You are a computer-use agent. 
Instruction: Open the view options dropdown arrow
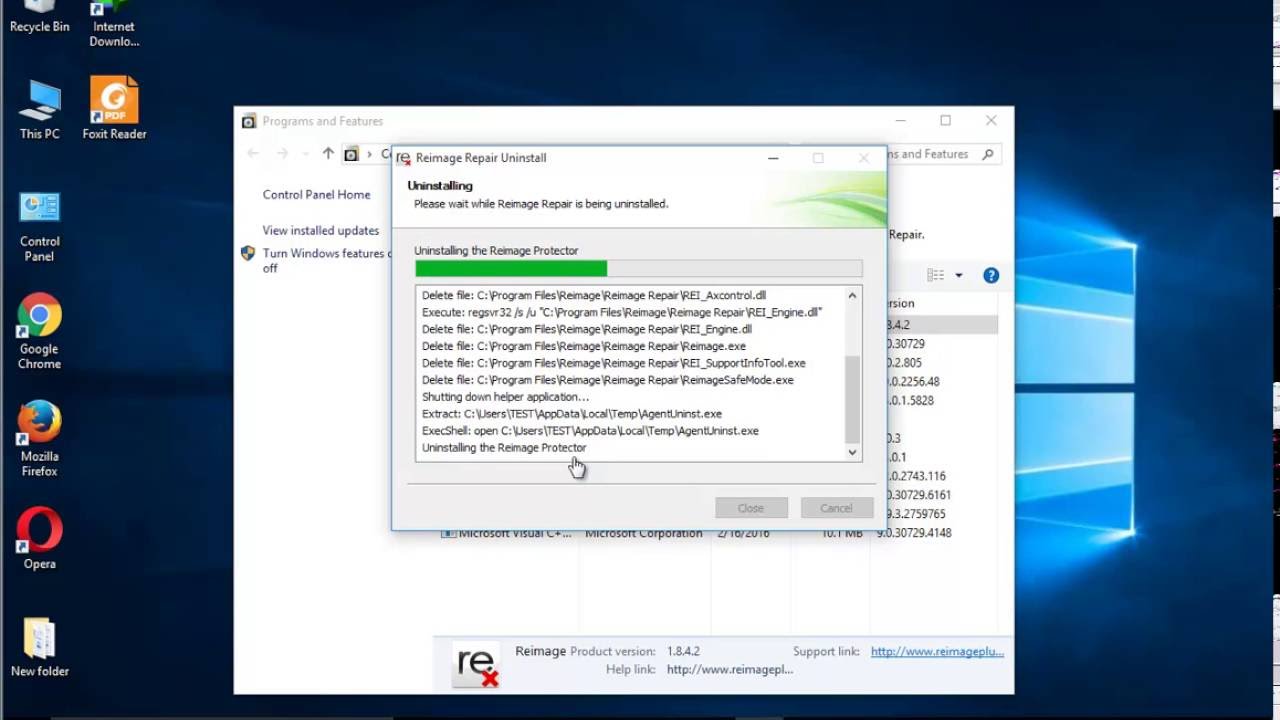pos(958,275)
